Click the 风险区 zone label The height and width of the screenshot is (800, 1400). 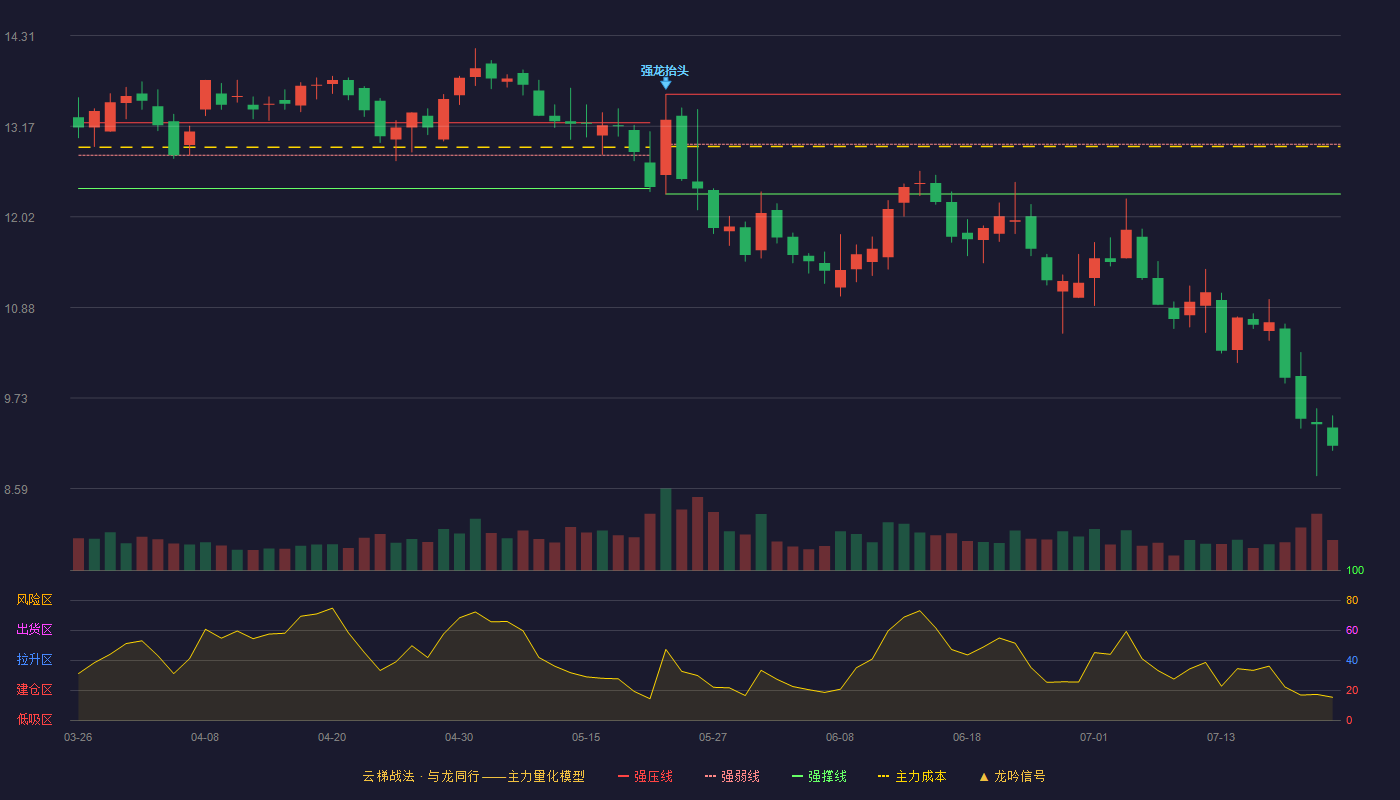(x=35, y=600)
